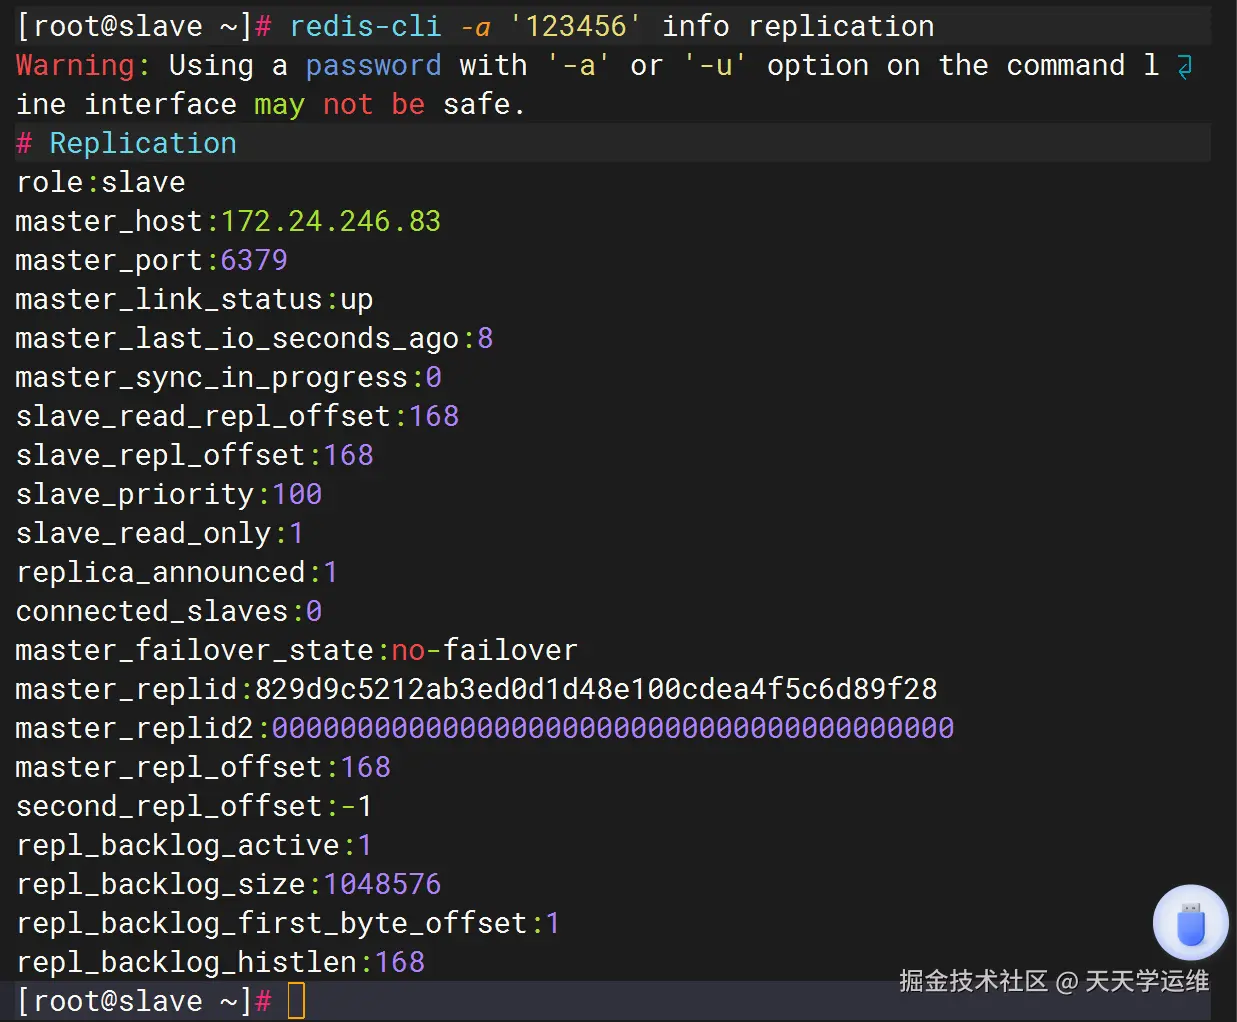Click the master_last_io_seconds_ago value 8
Viewport: 1237px width, 1022px height.
pyautogui.click(x=485, y=338)
